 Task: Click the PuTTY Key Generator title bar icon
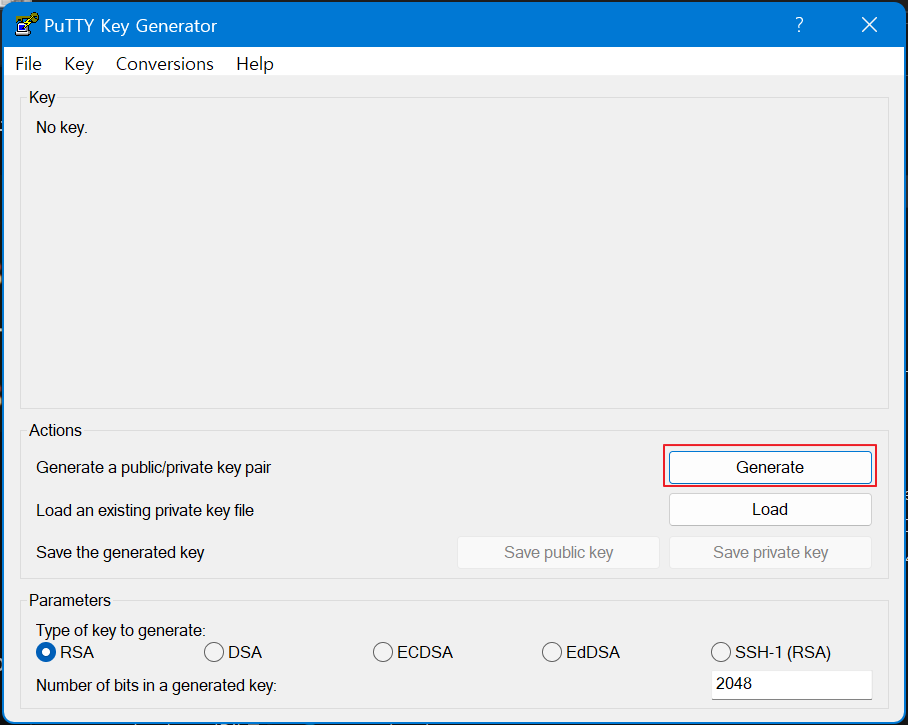click(x=26, y=25)
